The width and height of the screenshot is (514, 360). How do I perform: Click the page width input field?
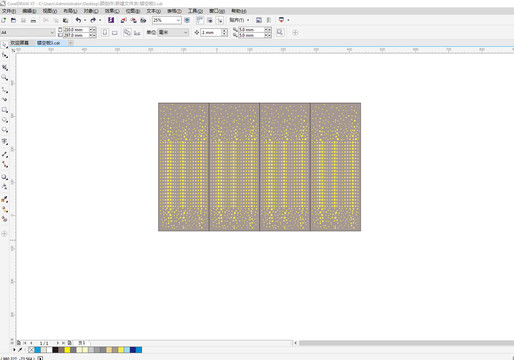(x=76, y=30)
